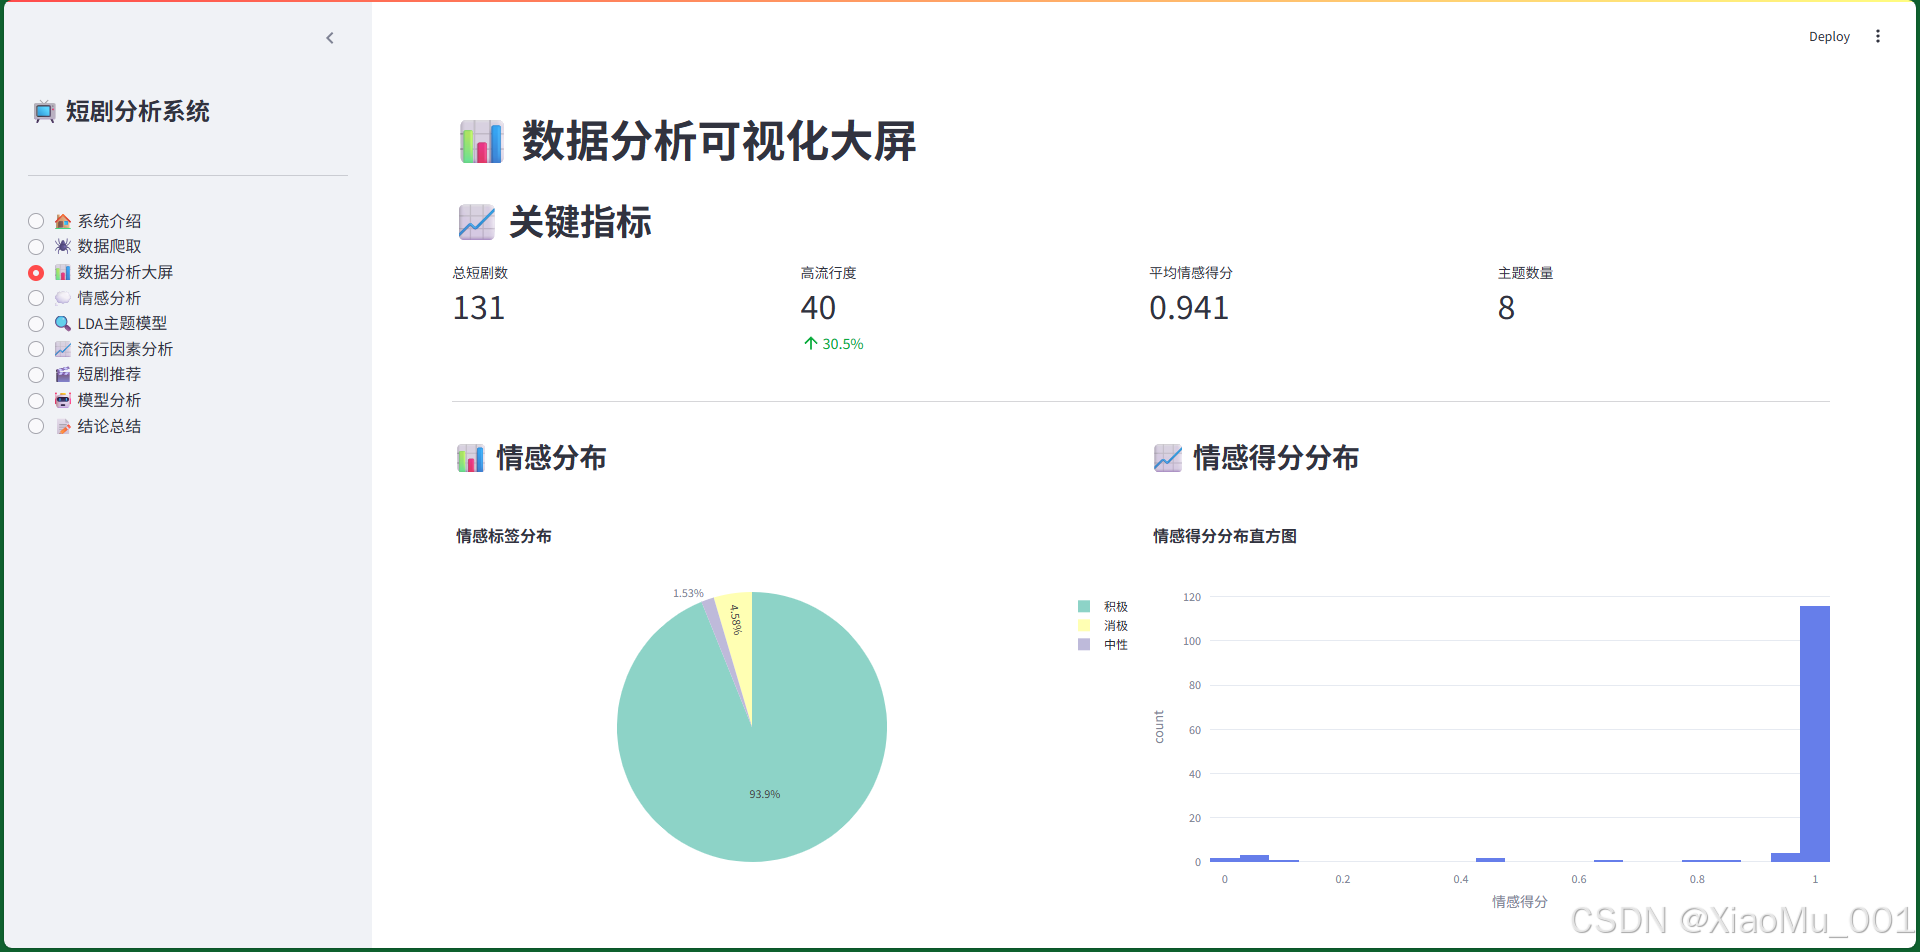Screen dimensions: 1920x952
Task: Select the 情感分析 radio option
Action: pos(36,298)
